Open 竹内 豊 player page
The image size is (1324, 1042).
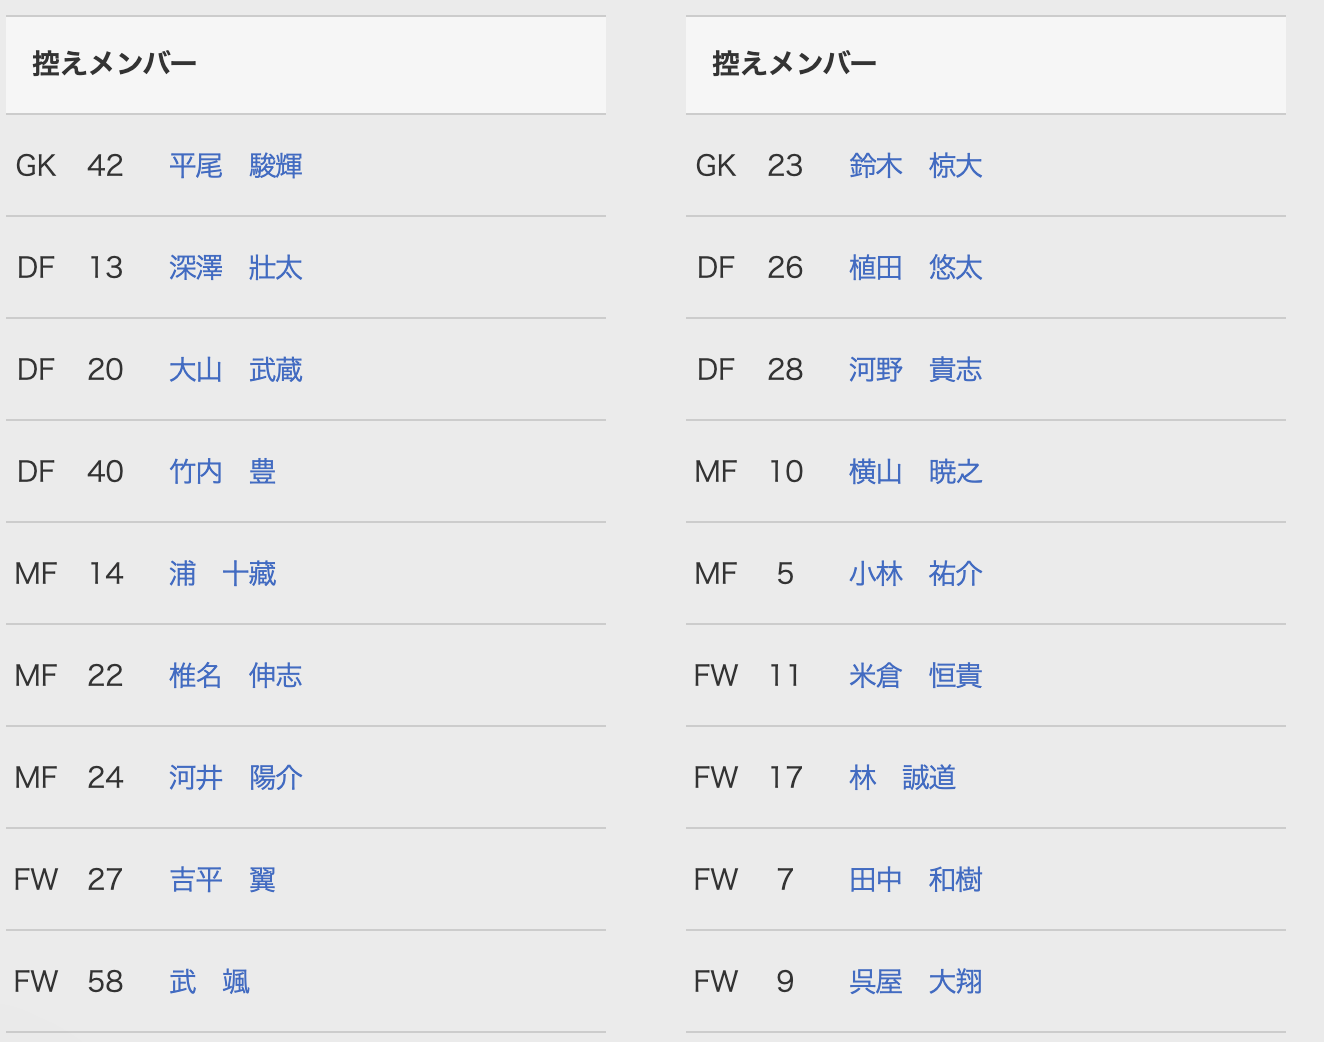pyautogui.click(x=222, y=472)
